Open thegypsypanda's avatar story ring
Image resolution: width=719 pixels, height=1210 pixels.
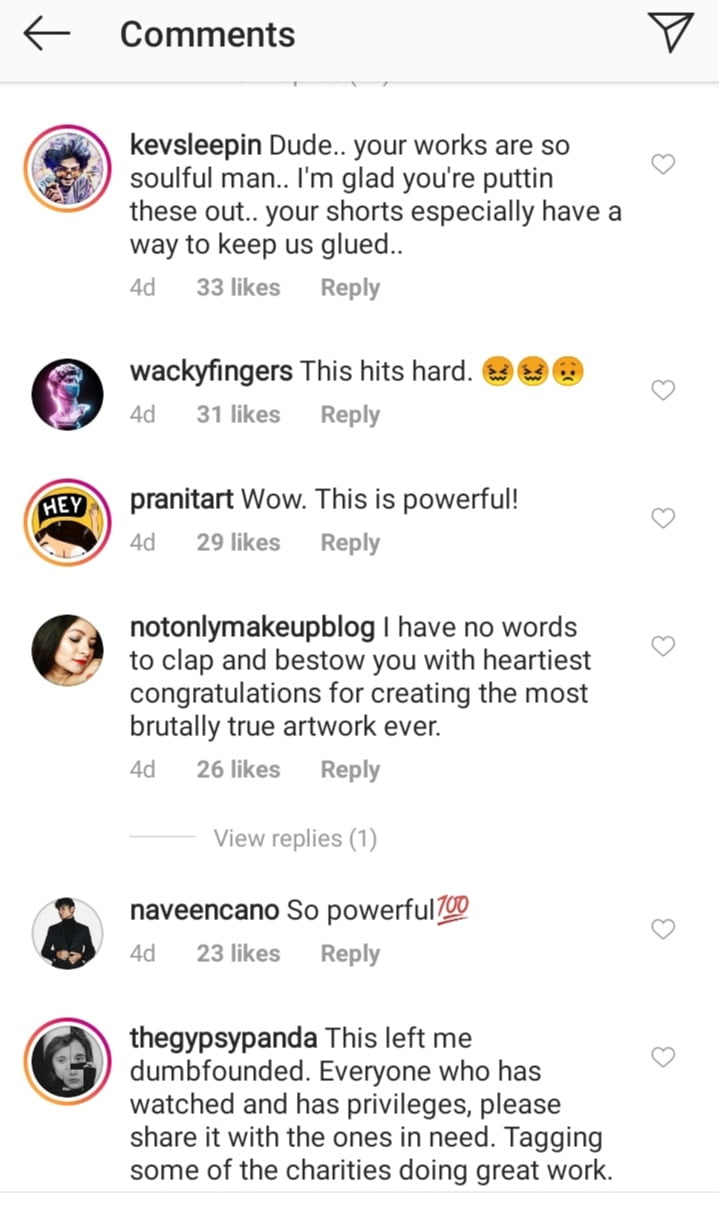click(x=67, y=1061)
